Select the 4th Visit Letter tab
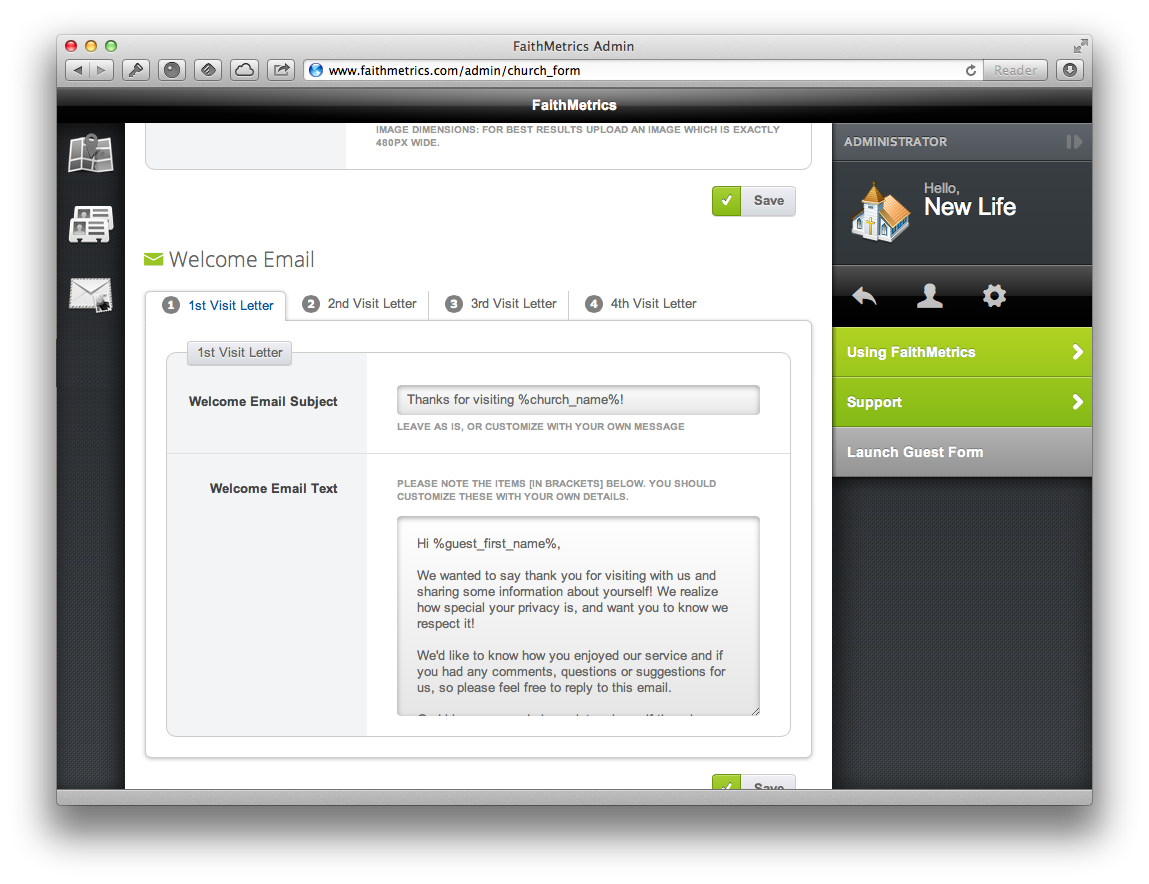This screenshot has width=1149, height=884. [x=640, y=303]
